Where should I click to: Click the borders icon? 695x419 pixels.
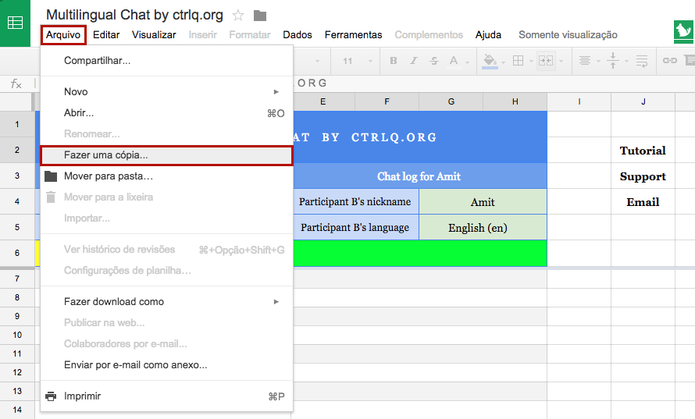pyautogui.click(x=518, y=61)
